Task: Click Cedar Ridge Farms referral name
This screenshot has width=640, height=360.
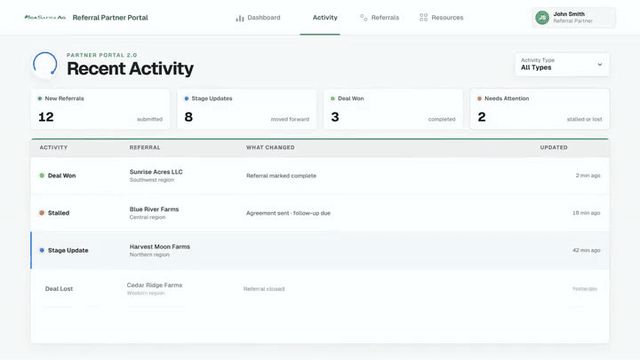Action: pyautogui.click(x=154, y=285)
